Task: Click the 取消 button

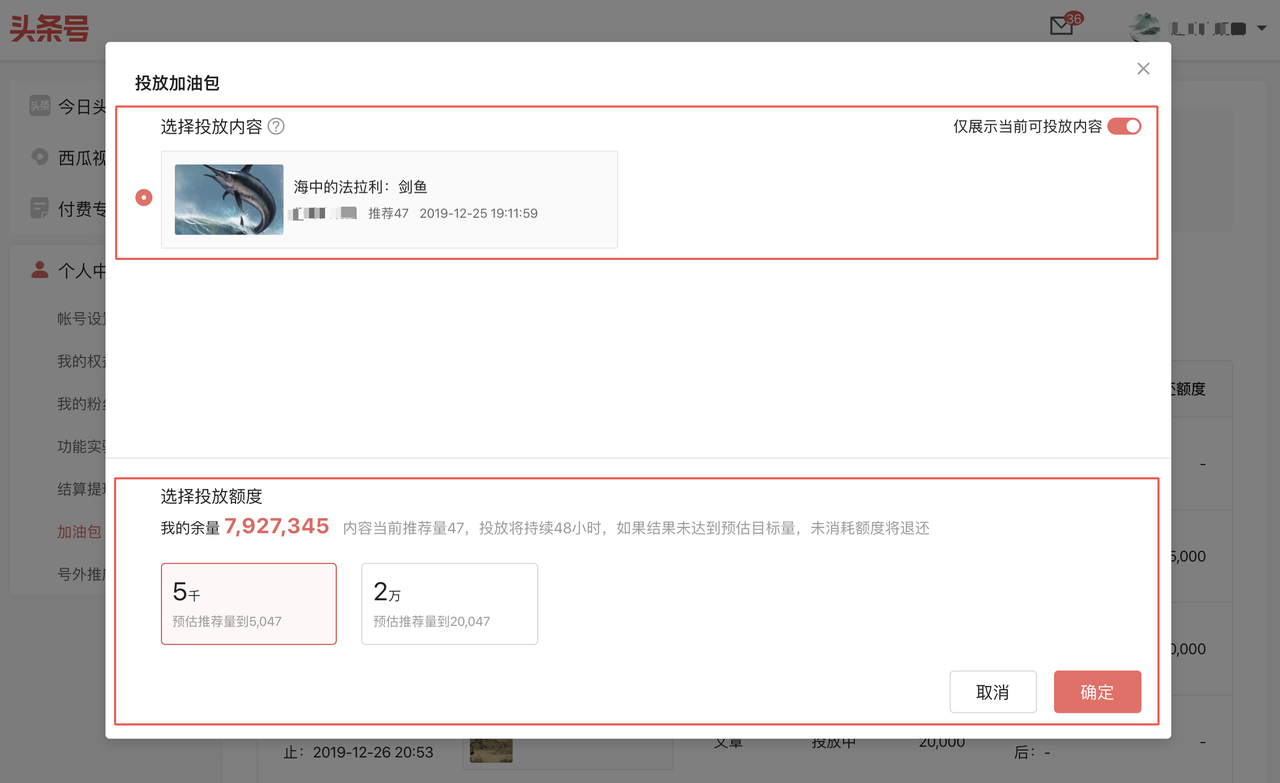Action: click(x=993, y=692)
